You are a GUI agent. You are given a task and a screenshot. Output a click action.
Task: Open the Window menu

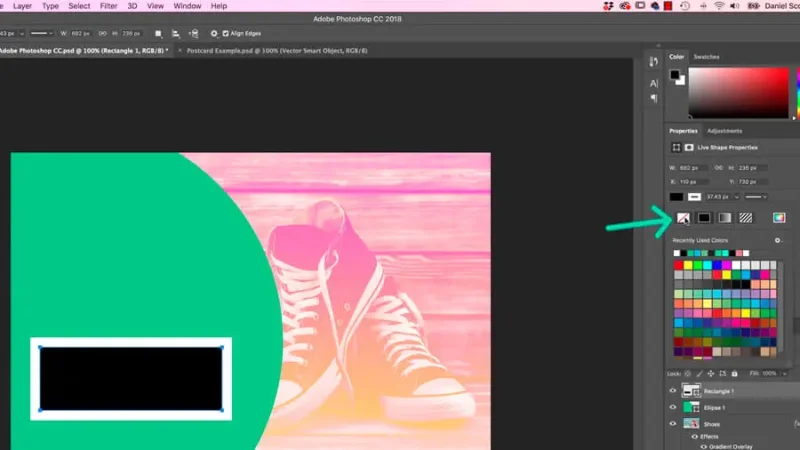tap(187, 6)
